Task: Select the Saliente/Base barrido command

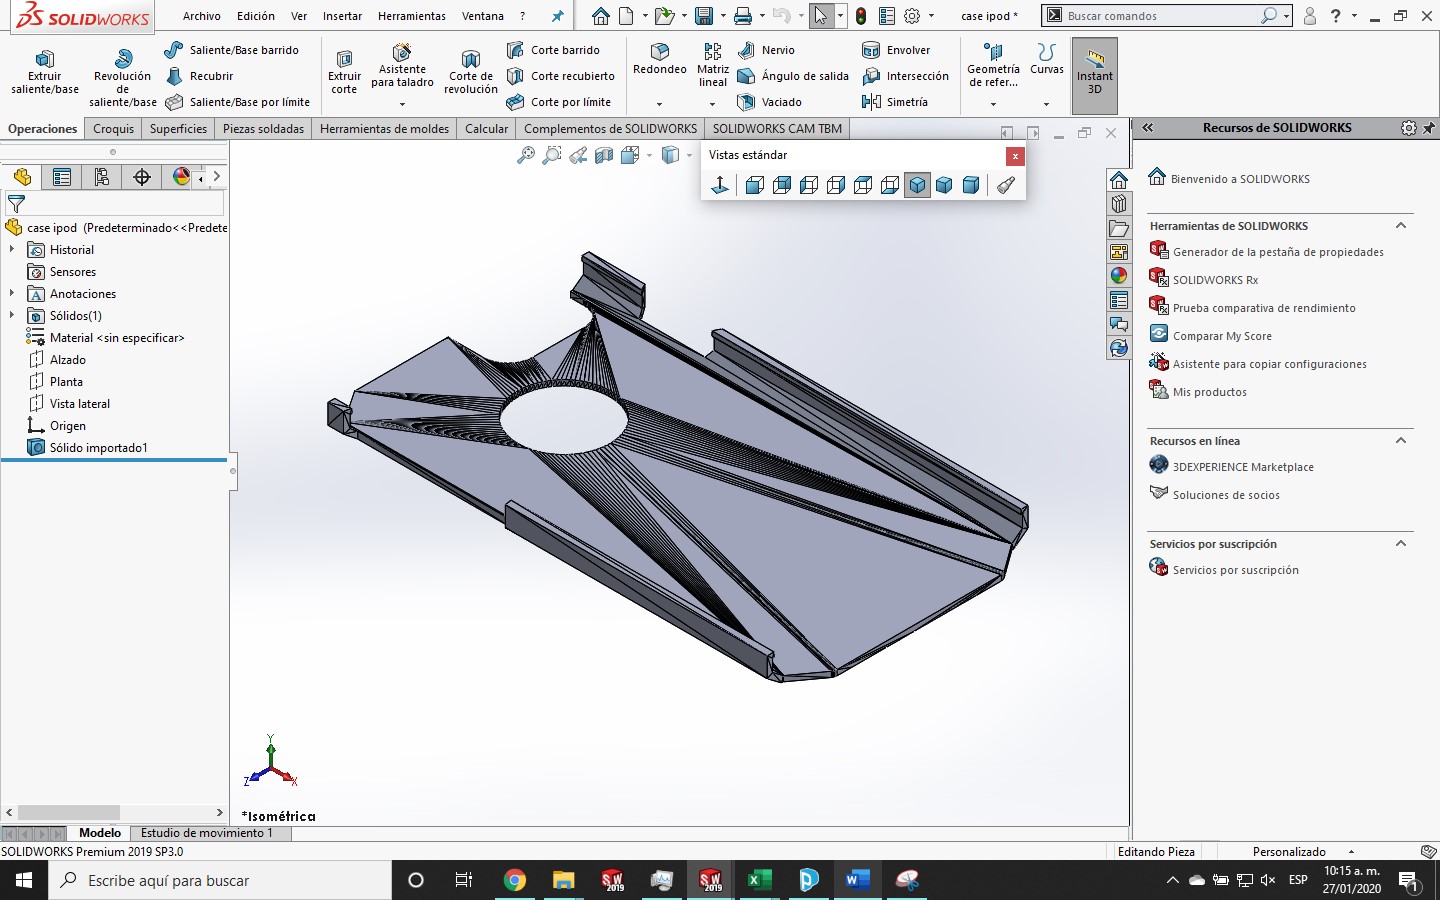Action: click(232, 50)
